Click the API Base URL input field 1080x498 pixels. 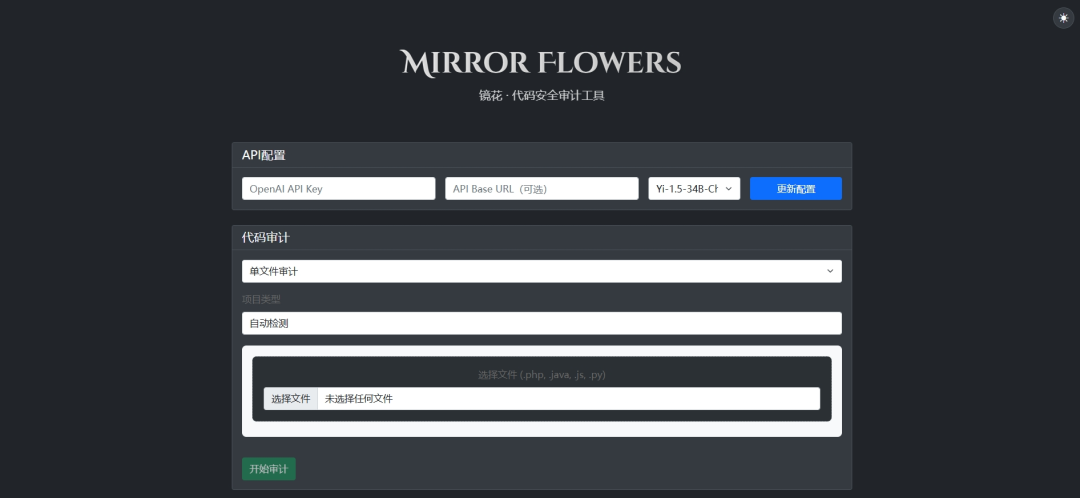pyautogui.click(x=541, y=189)
